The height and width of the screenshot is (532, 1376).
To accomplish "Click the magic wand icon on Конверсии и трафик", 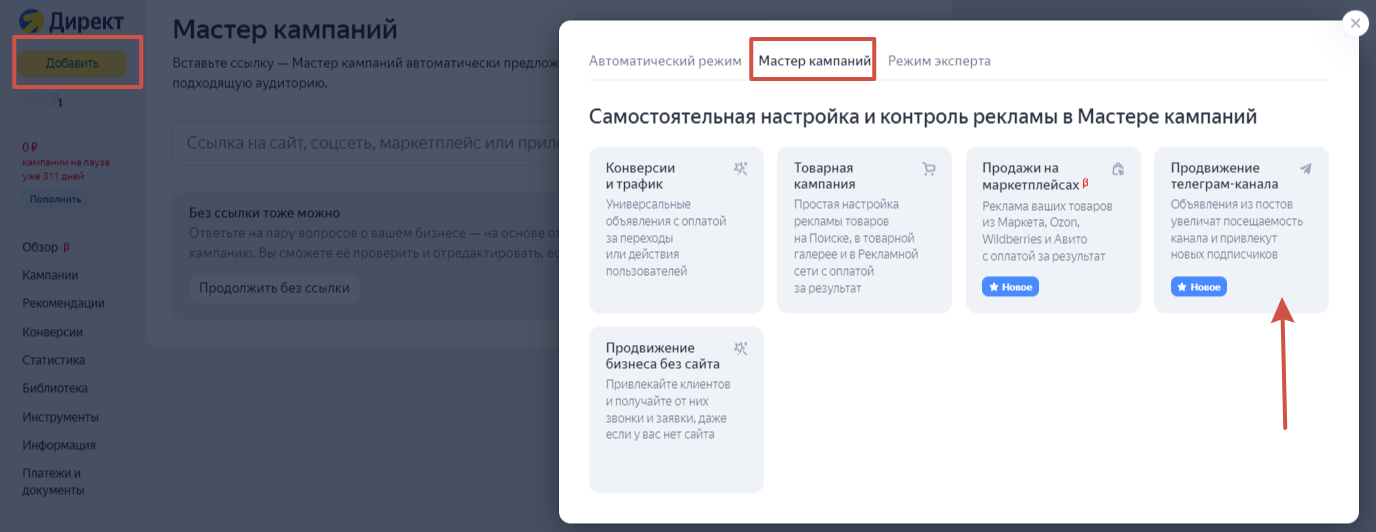I will (740, 169).
